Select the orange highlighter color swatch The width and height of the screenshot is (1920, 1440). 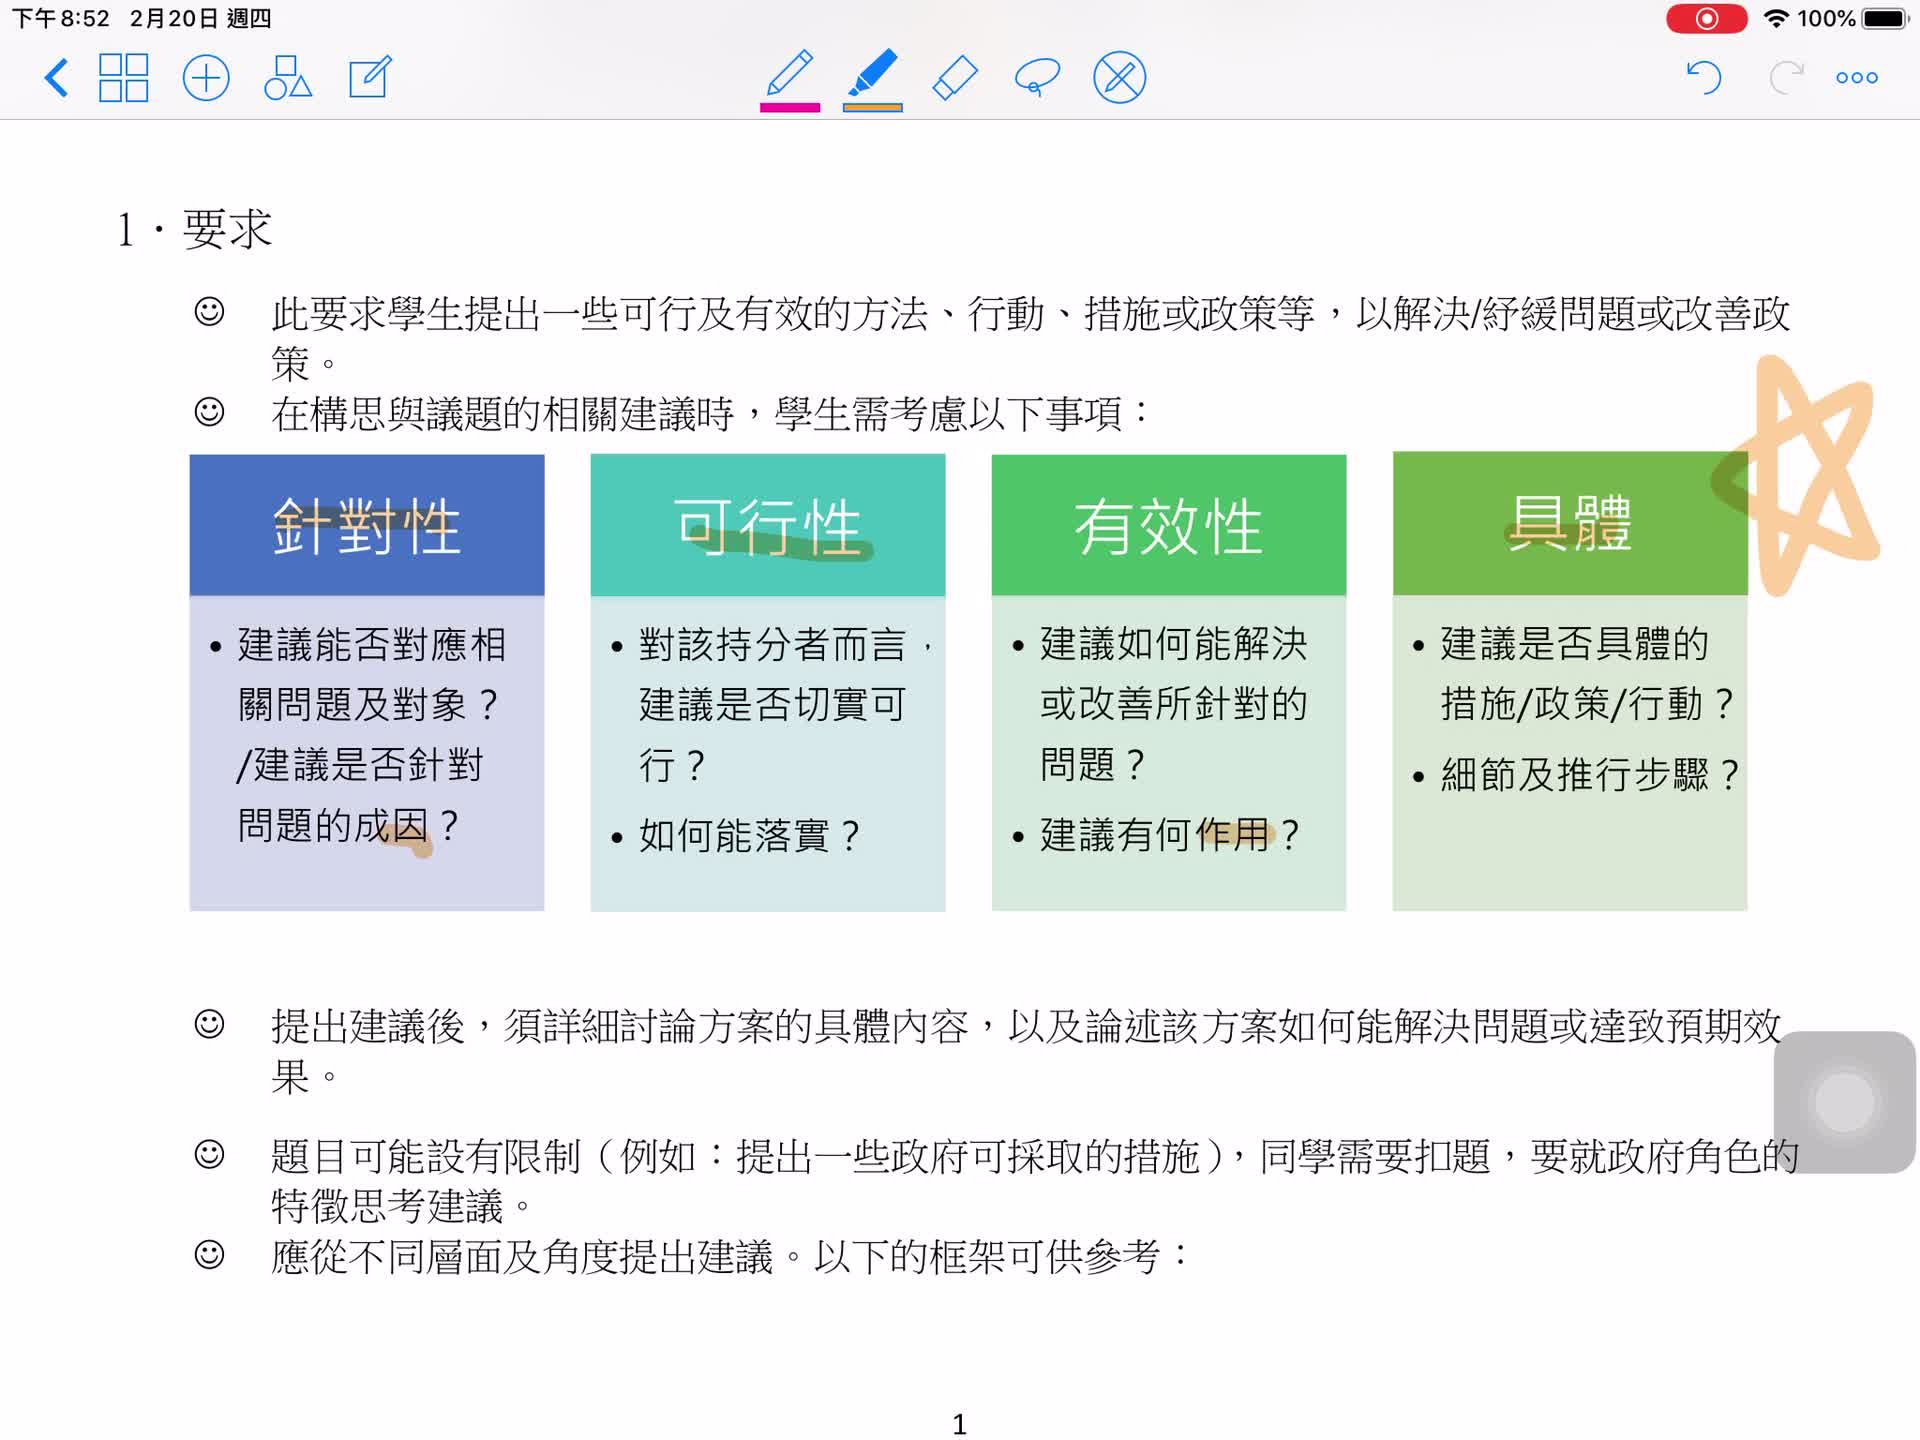871,105
